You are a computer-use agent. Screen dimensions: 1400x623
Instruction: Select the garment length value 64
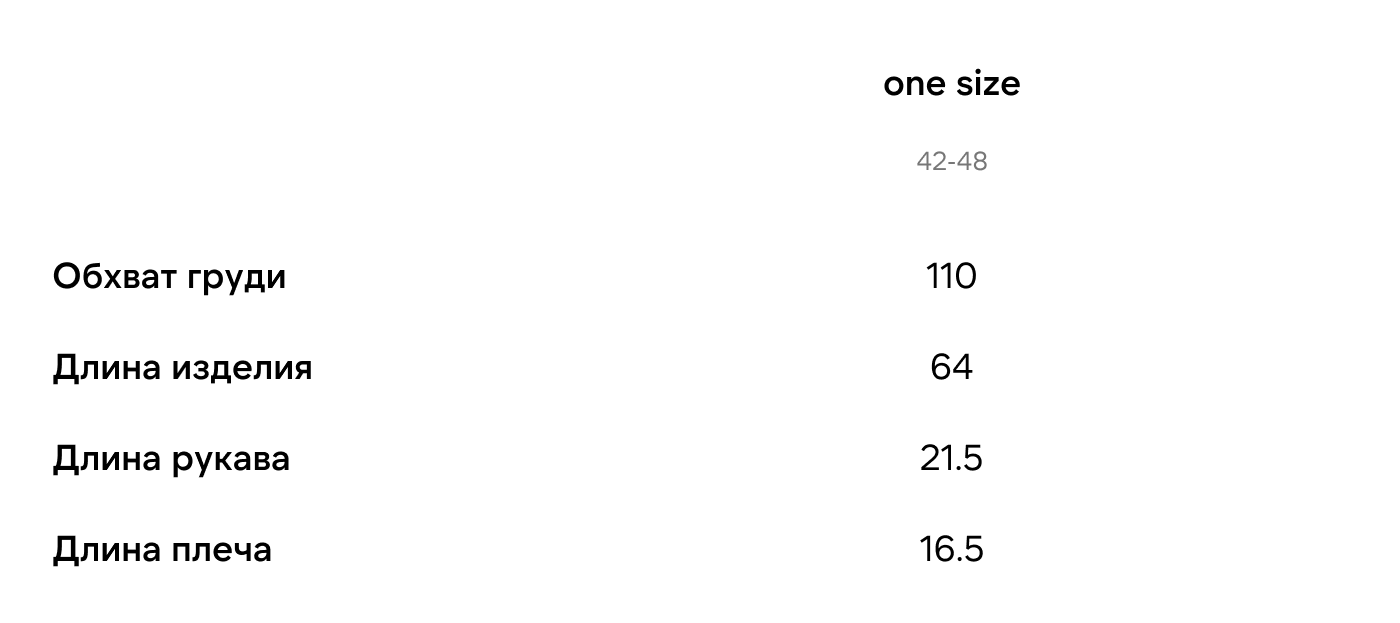pyautogui.click(x=951, y=368)
